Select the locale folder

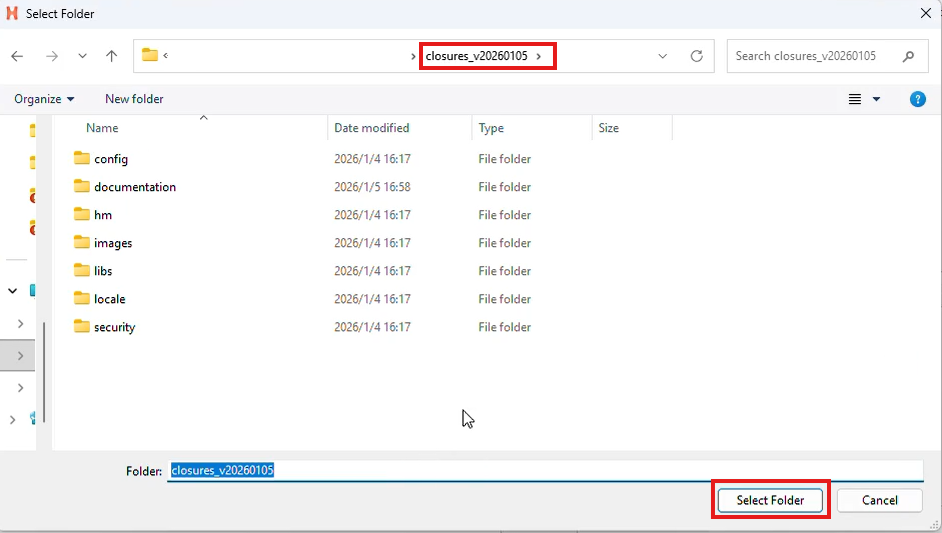(x=109, y=299)
